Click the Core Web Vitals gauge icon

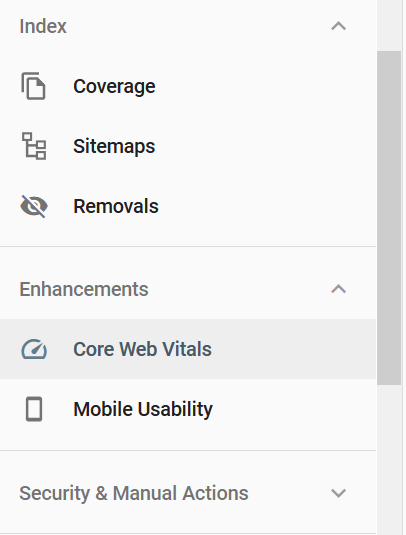point(34,349)
